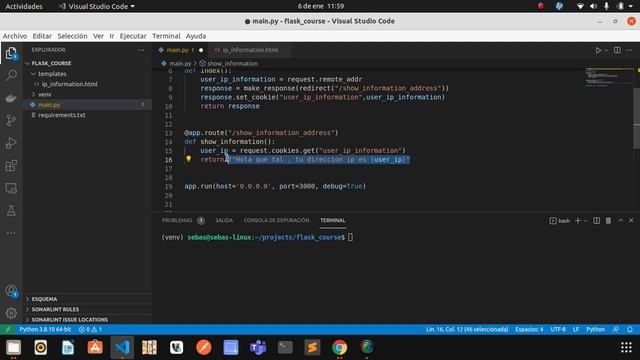Image resolution: width=640 pixels, height=360 pixels.
Task: Open Explorer views and more actions menu
Action: (141, 50)
